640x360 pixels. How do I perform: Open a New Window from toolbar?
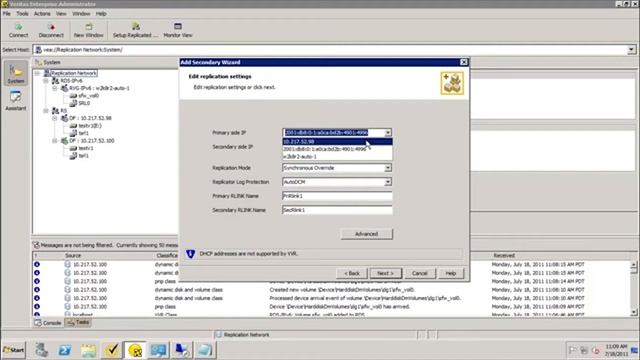(x=89, y=30)
